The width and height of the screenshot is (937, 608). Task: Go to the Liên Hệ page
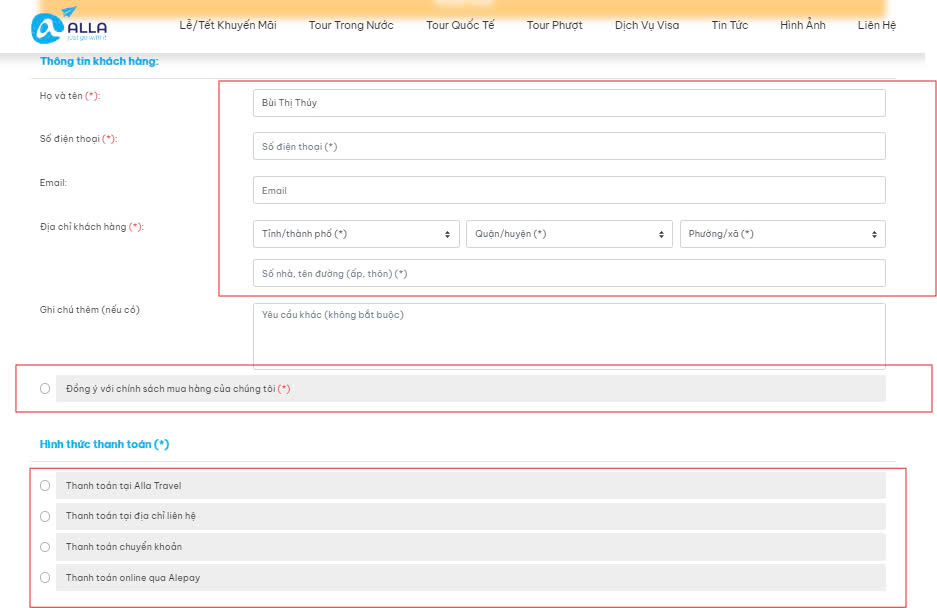[877, 25]
